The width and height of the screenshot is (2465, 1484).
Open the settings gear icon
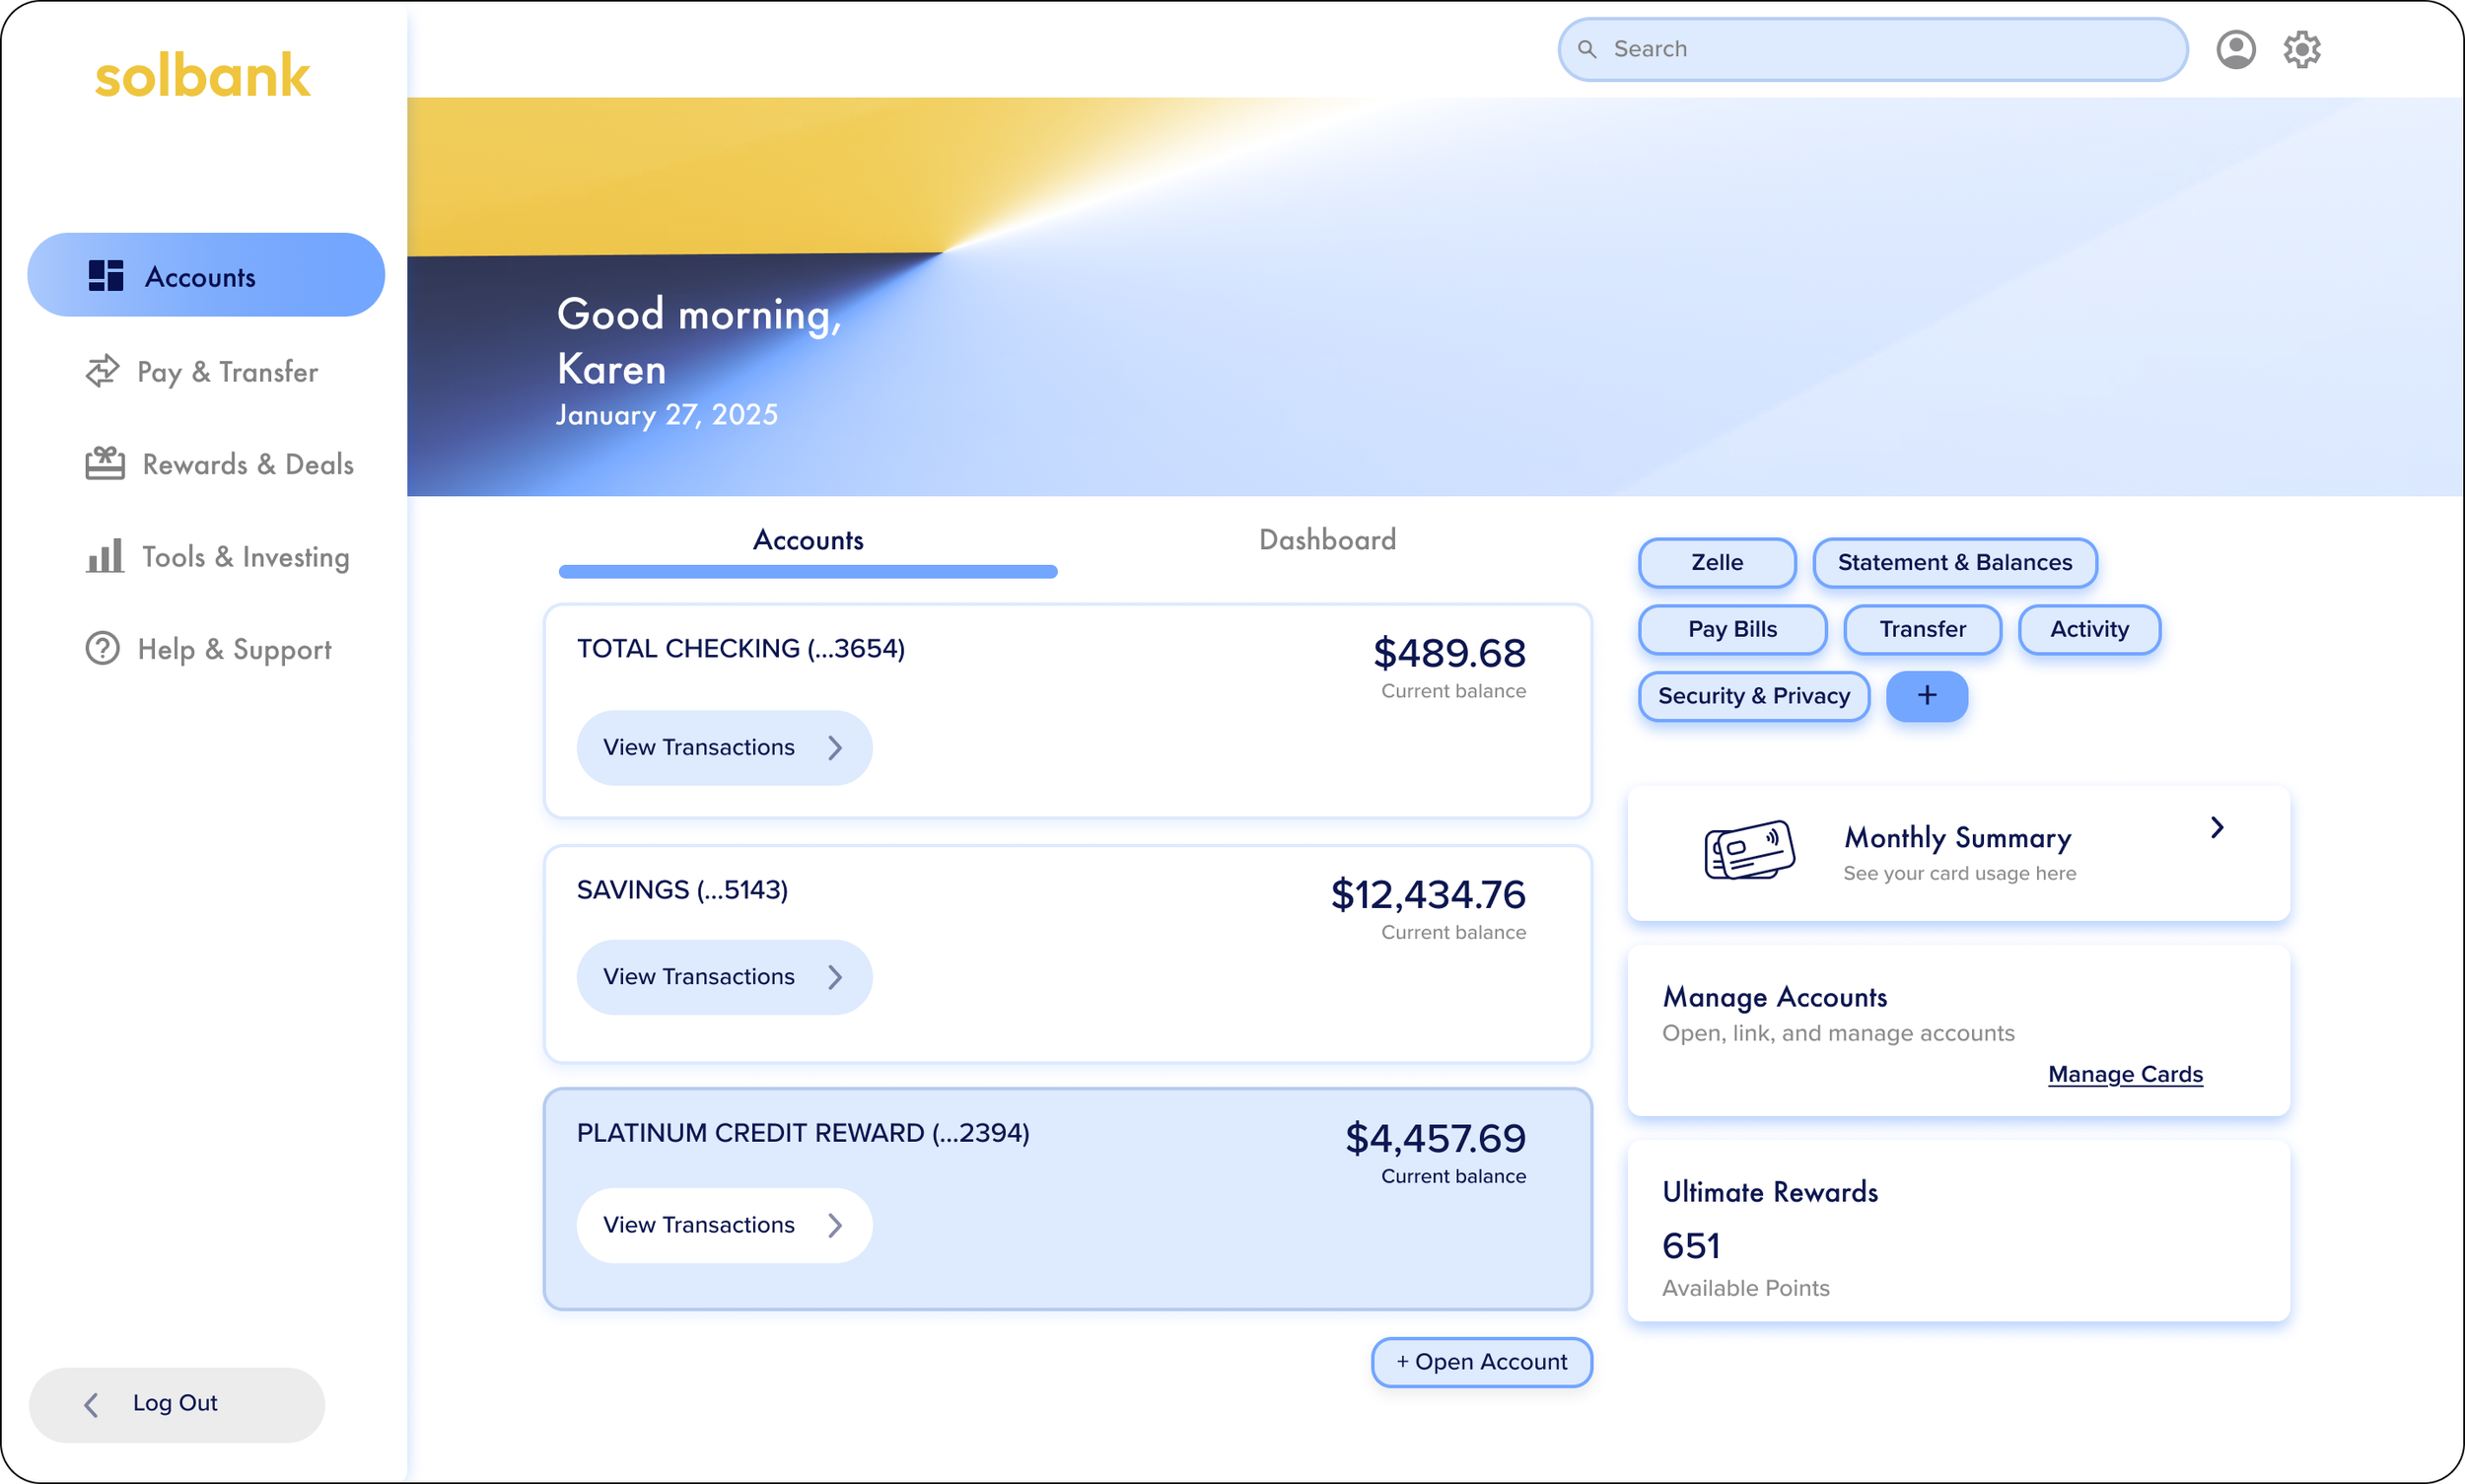tap(2301, 49)
